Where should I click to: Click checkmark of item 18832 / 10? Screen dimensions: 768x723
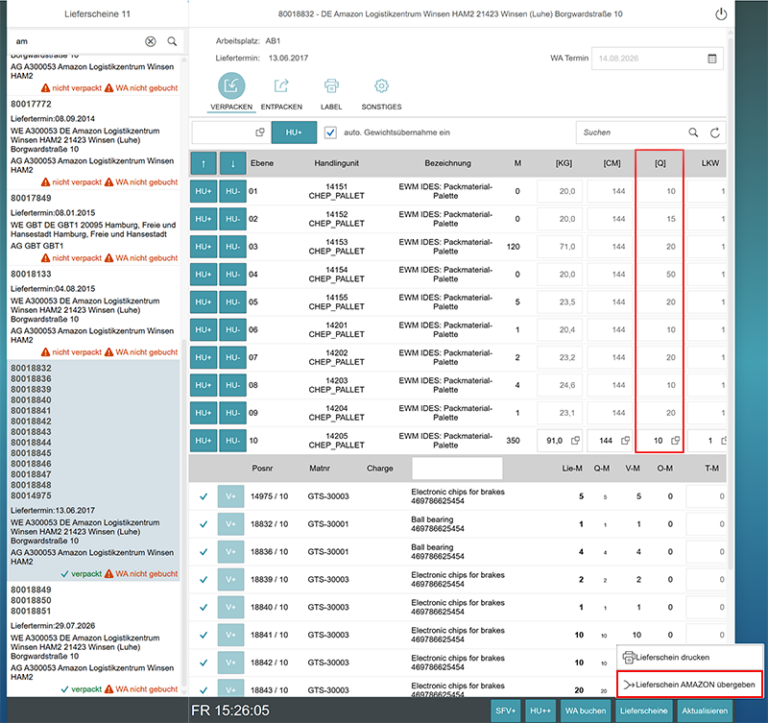203,524
